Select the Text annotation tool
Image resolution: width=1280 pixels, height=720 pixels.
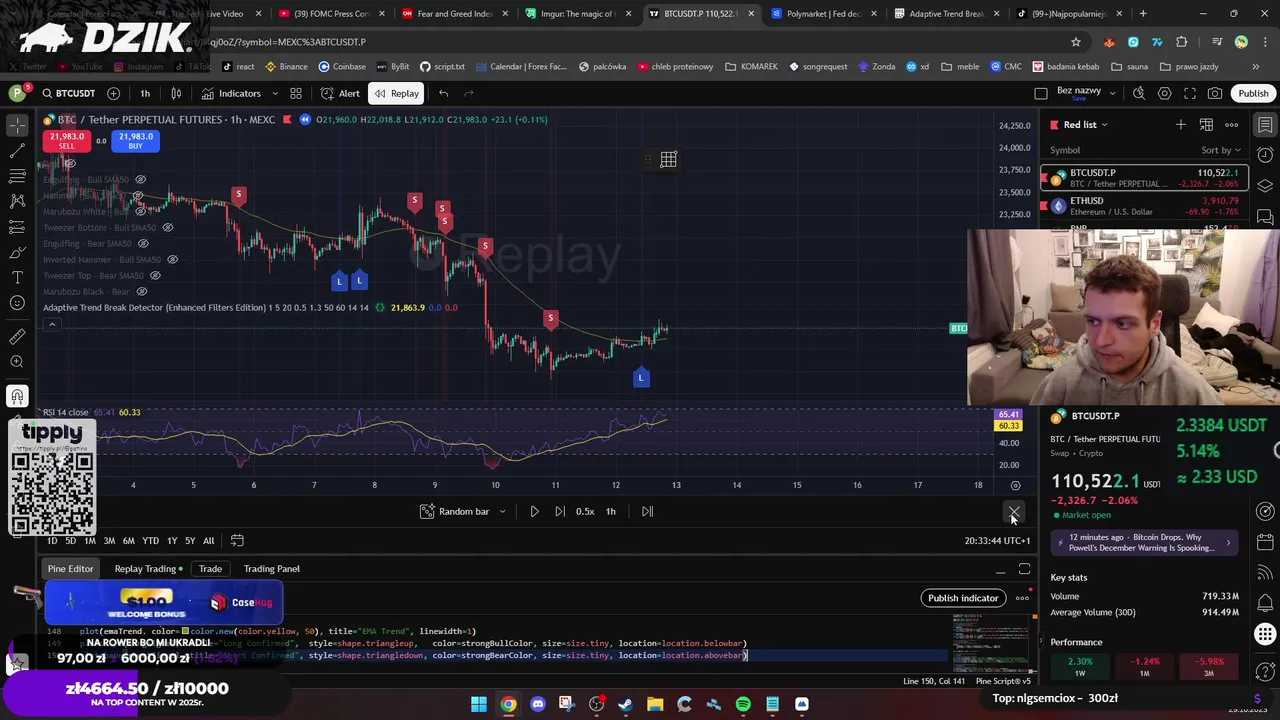click(17, 277)
